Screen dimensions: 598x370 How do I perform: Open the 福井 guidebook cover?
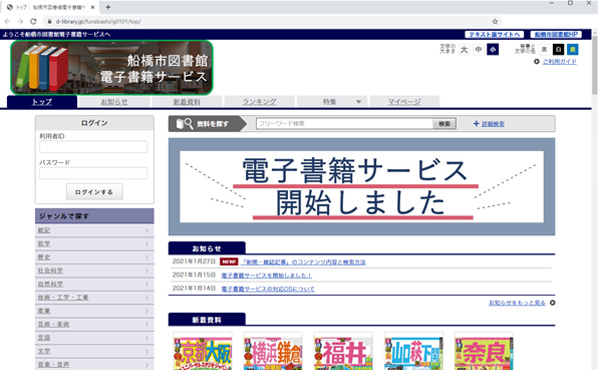tap(343, 351)
